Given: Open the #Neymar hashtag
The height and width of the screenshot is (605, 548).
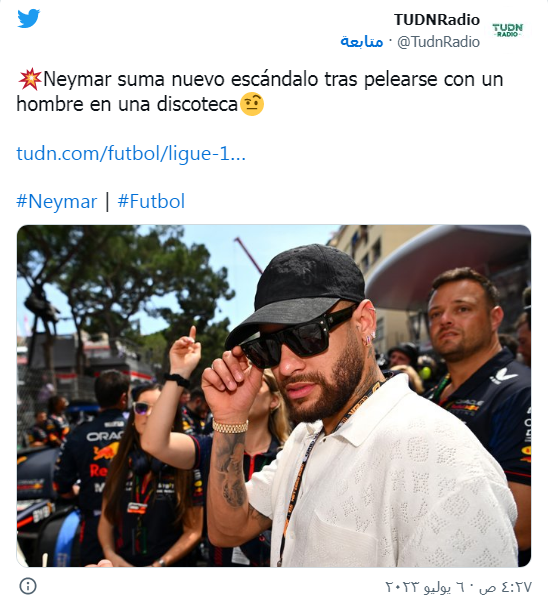Looking at the screenshot, I should (x=56, y=201).
